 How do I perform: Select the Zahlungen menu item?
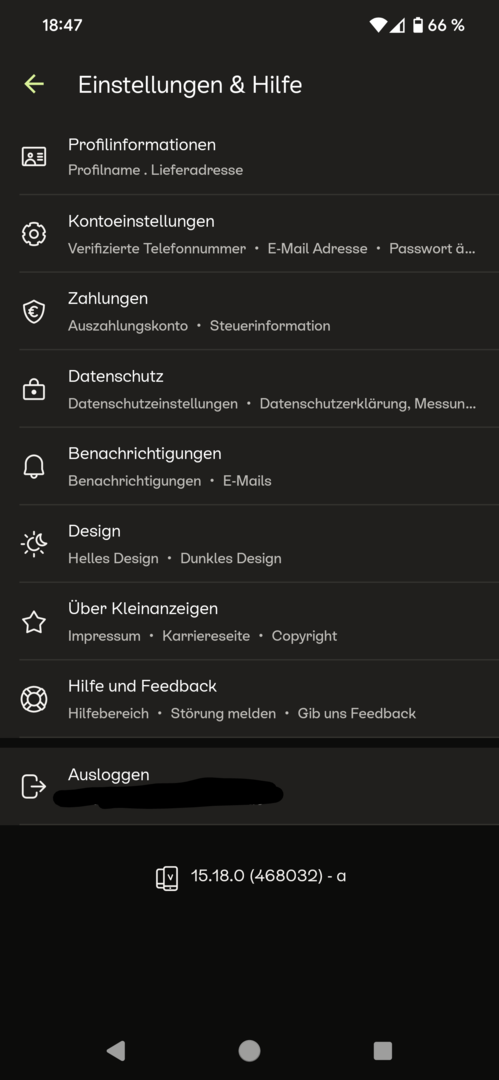[x=250, y=311]
